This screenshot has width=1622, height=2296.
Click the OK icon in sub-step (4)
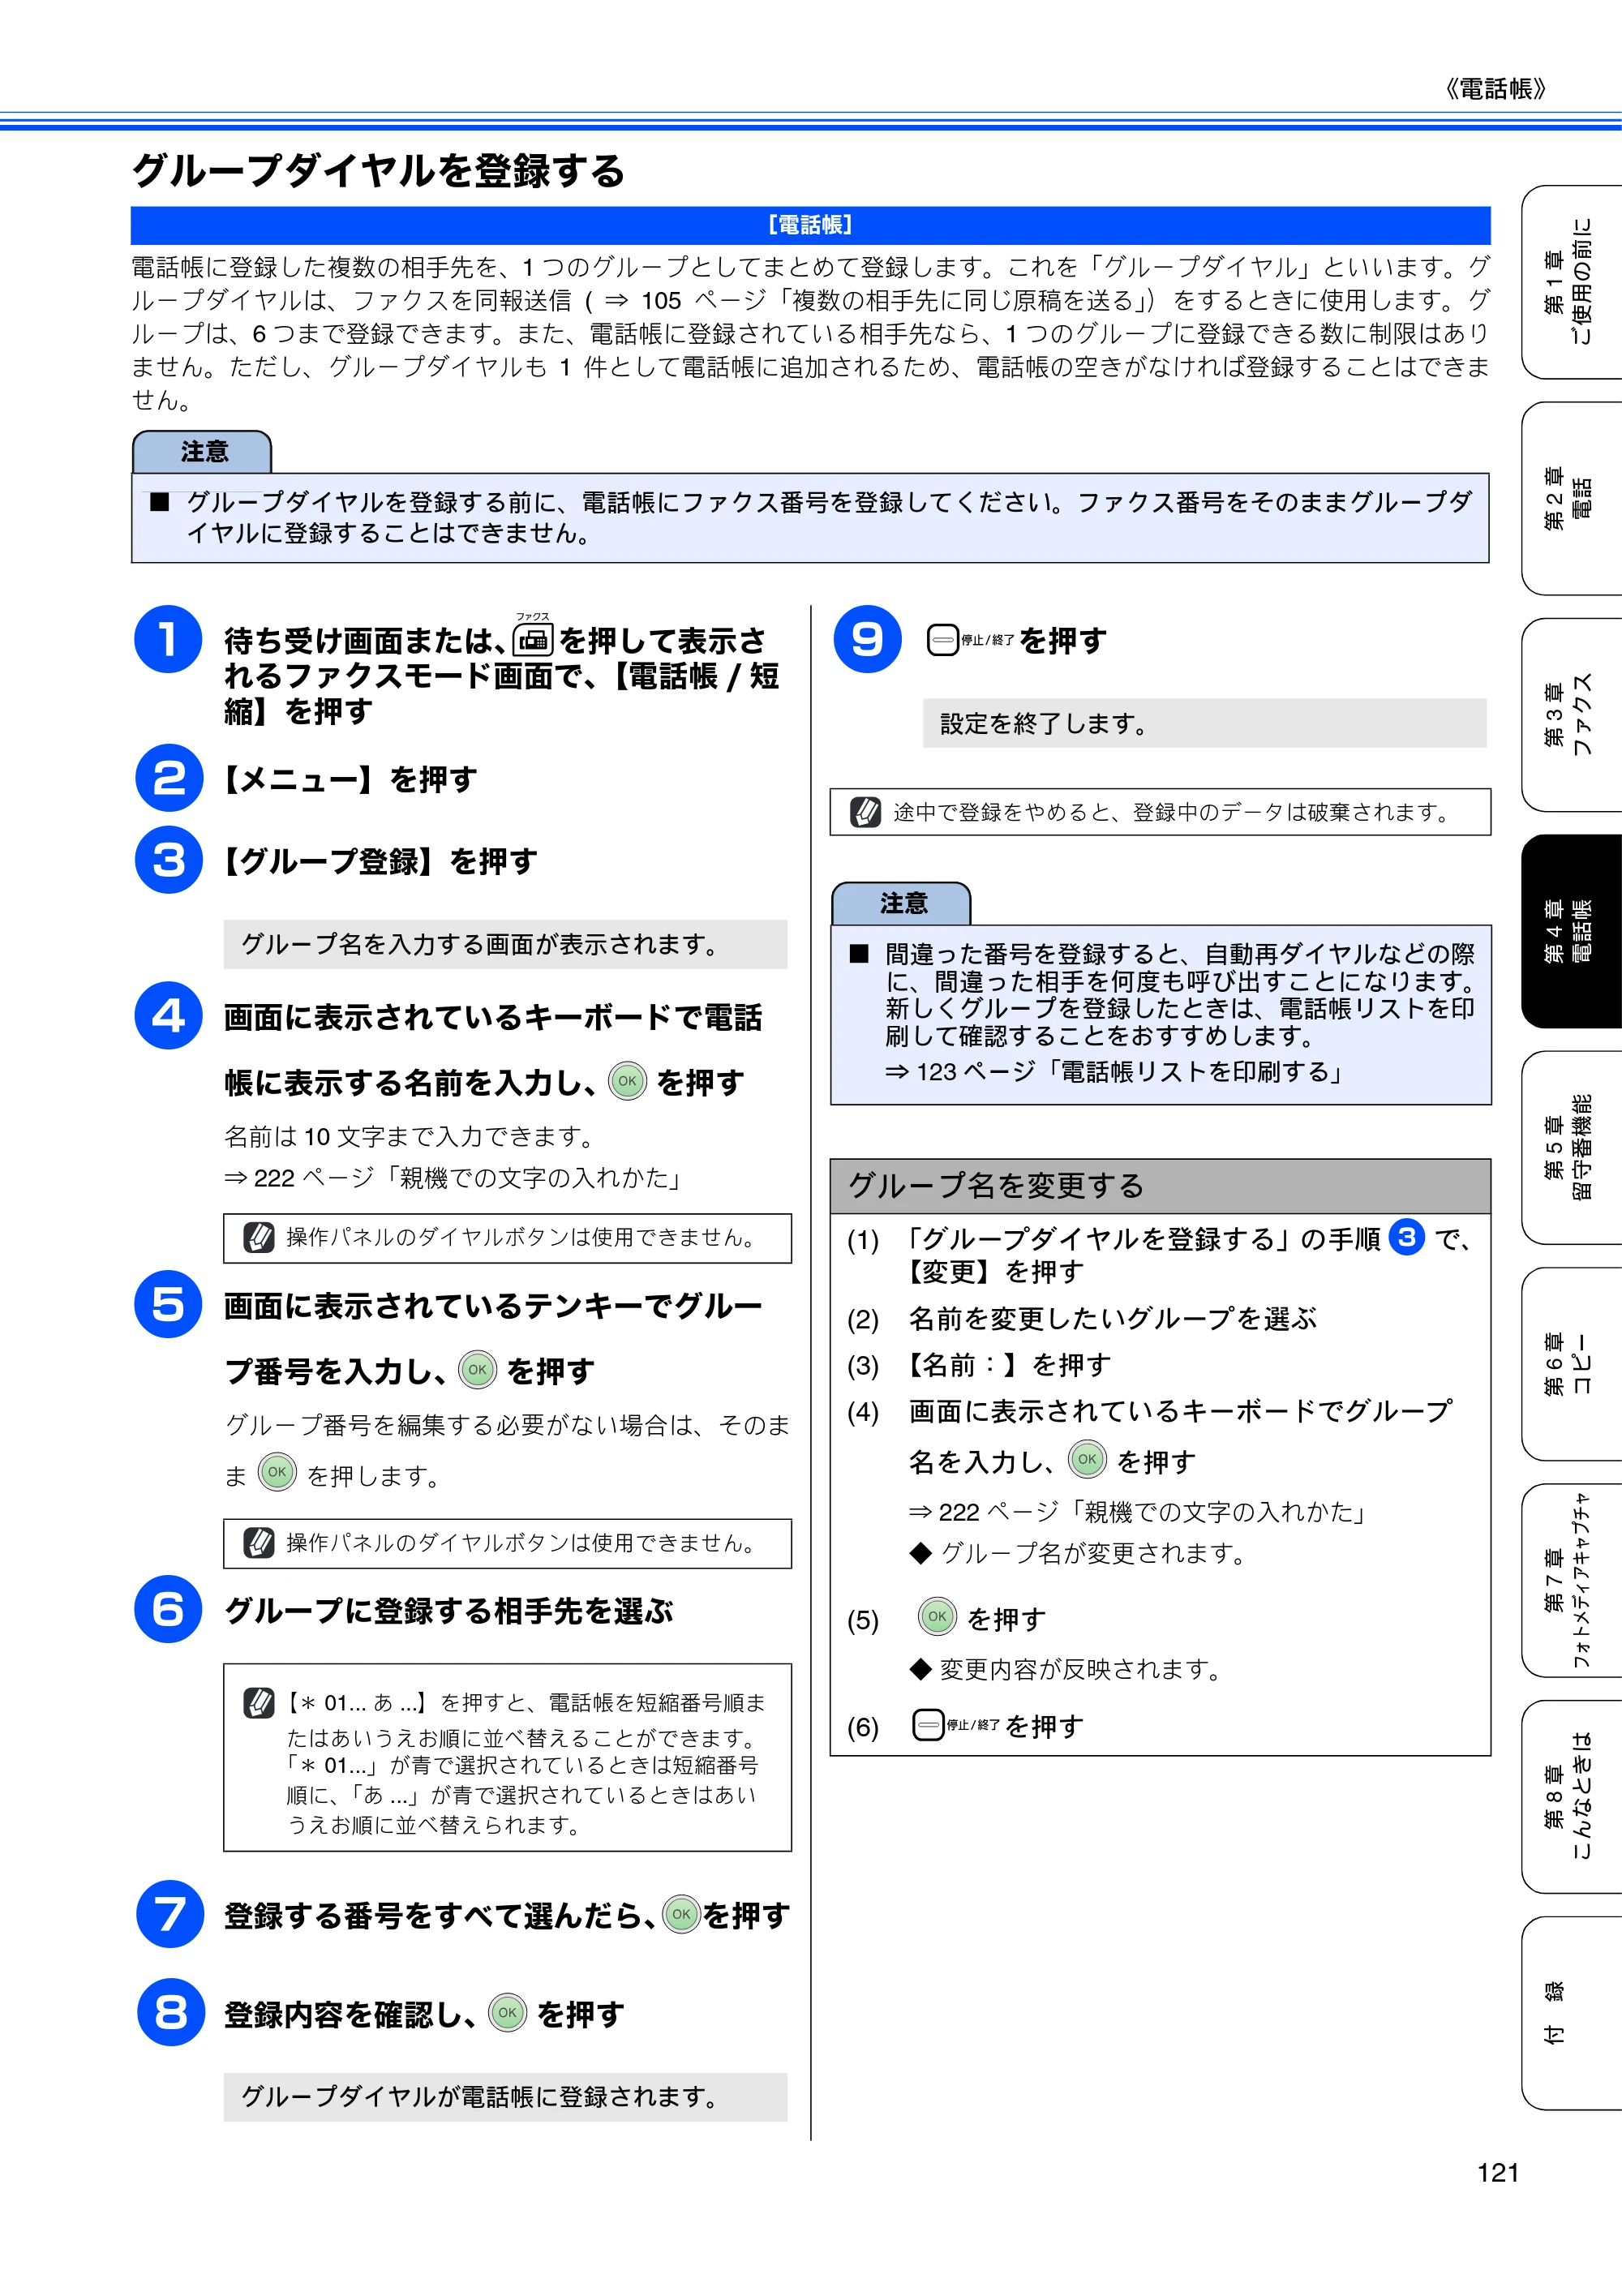tap(1088, 1459)
